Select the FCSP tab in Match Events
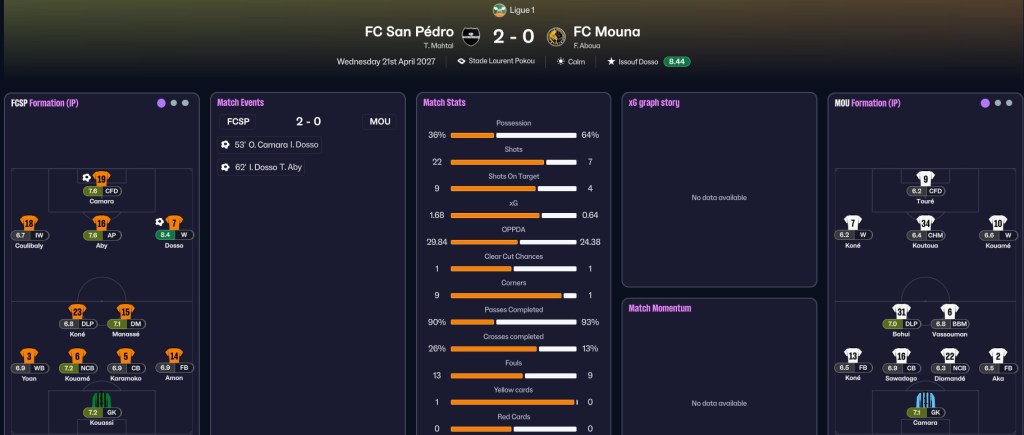Viewport: 1024px width, 435px height. (x=238, y=121)
